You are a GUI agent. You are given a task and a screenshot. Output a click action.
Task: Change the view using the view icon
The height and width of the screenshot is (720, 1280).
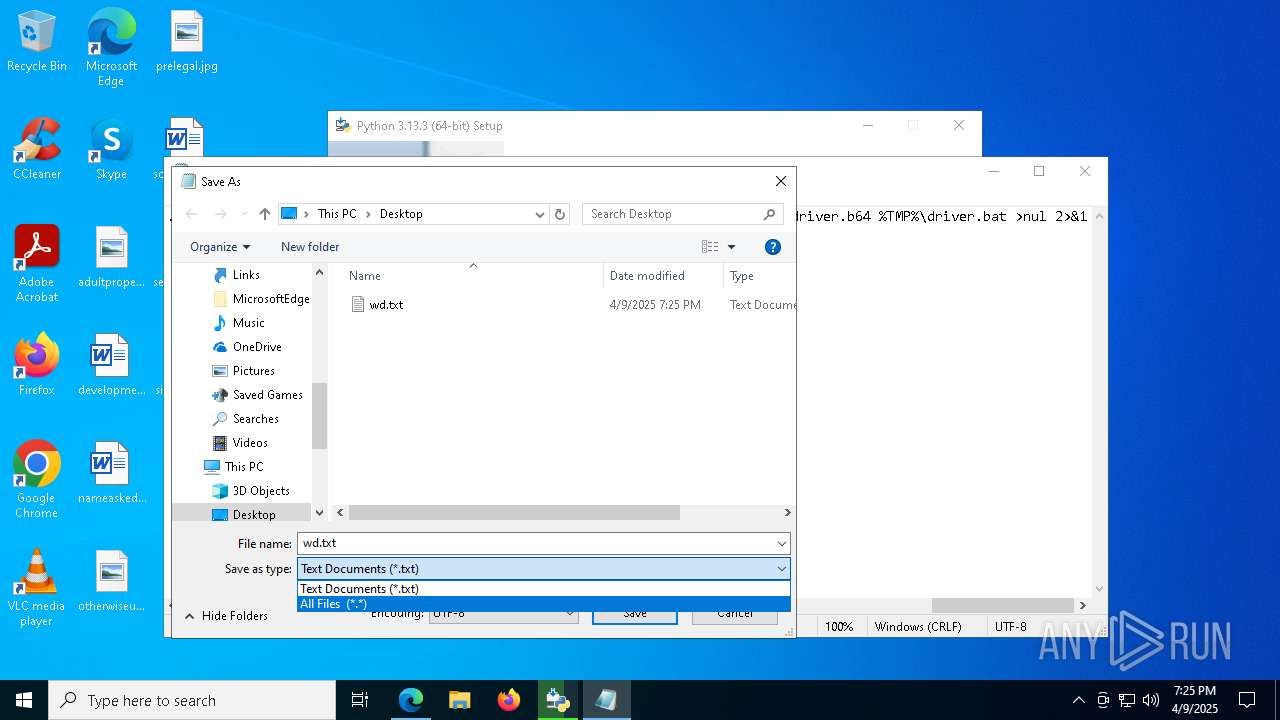point(710,247)
